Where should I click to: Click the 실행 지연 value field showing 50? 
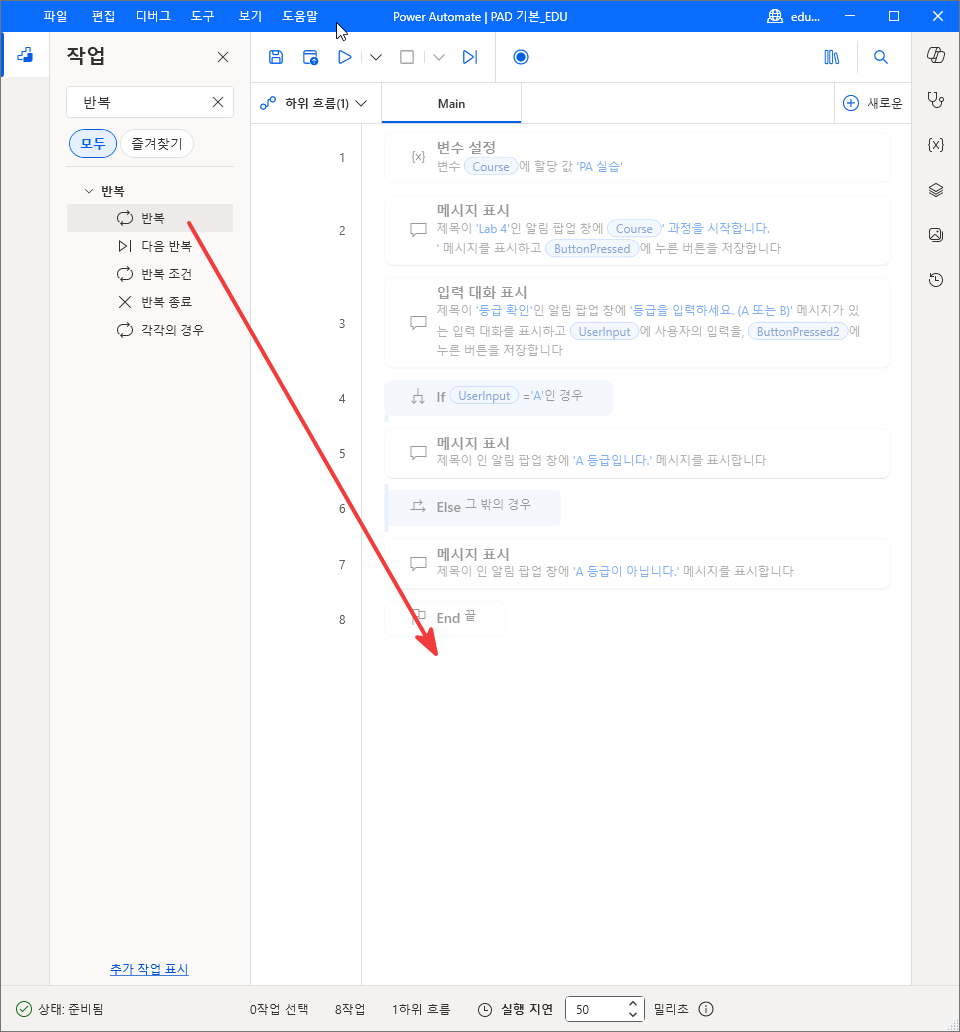[595, 1009]
